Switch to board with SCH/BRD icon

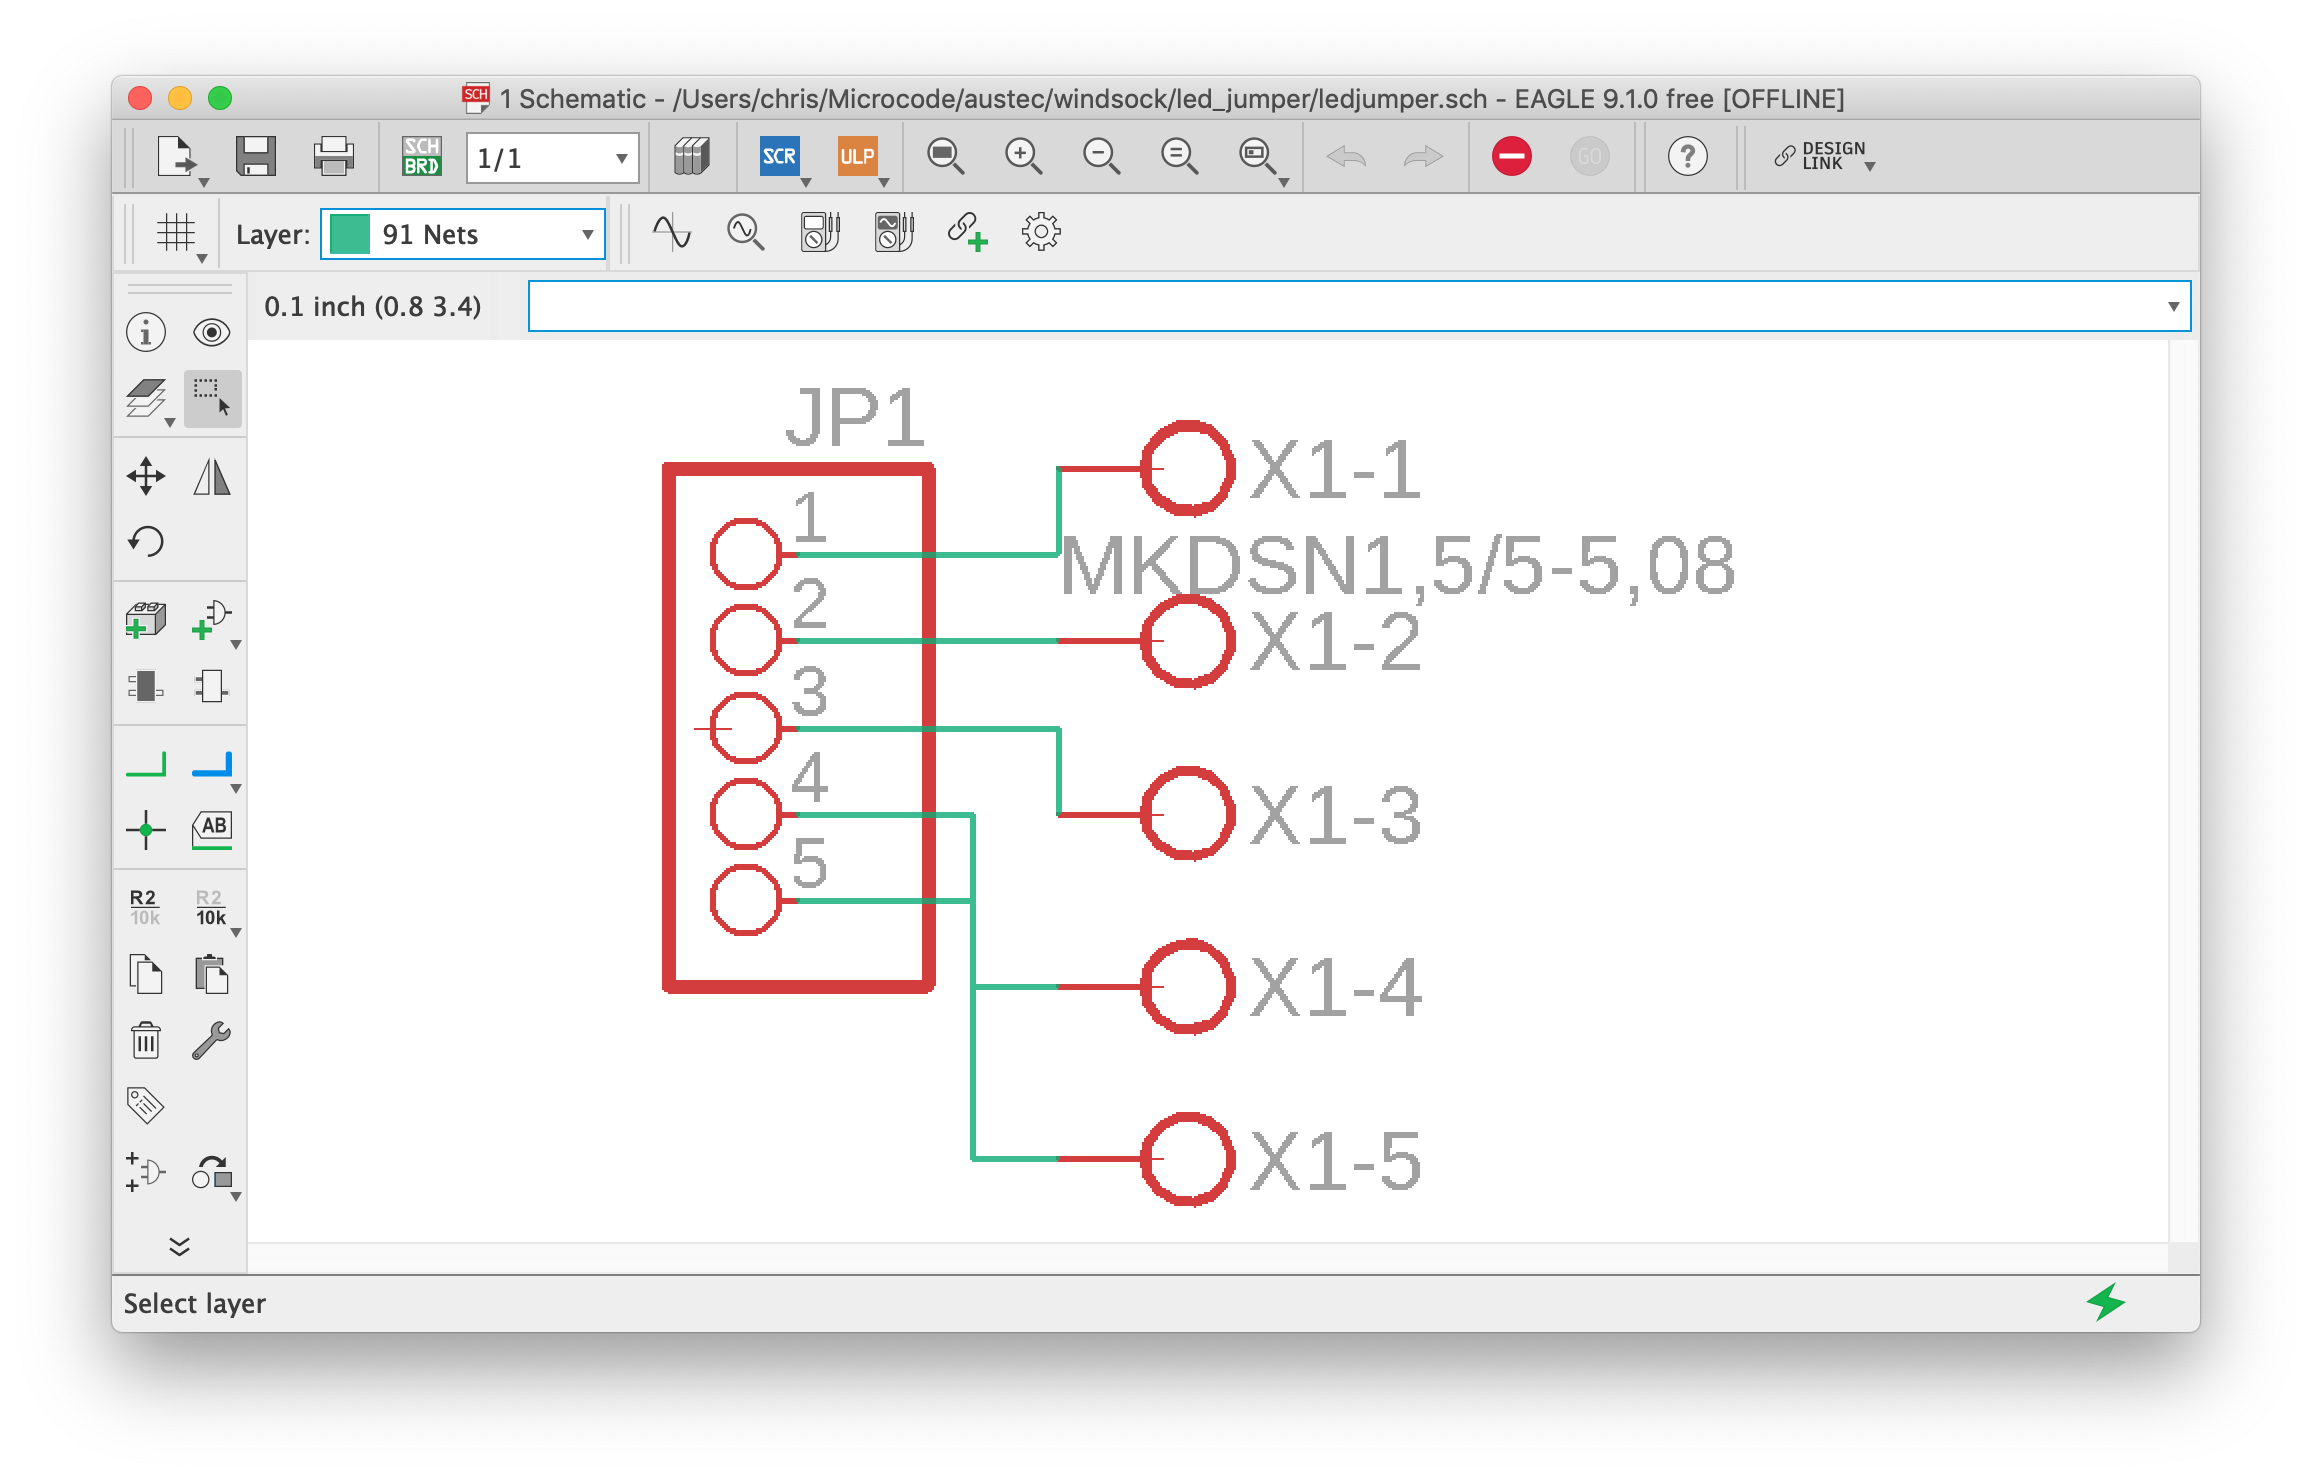click(421, 157)
